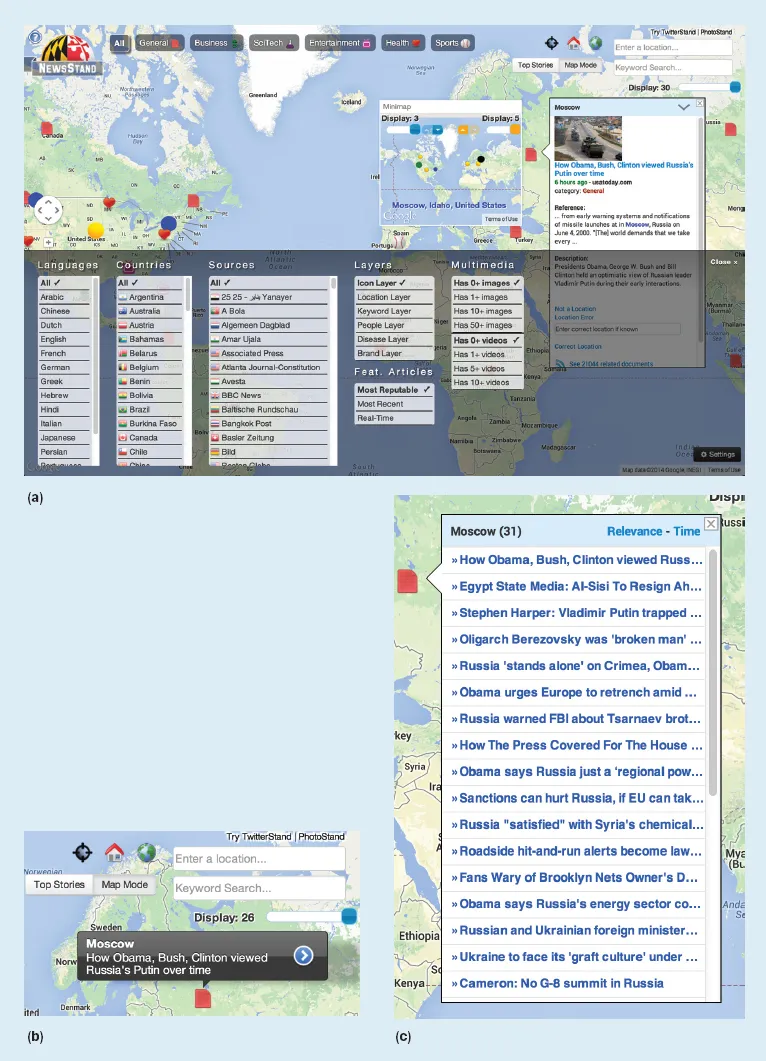Choose Most Reputable under Feat. Articles
The height and width of the screenshot is (1061, 766).
pyautogui.click(x=394, y=390)
